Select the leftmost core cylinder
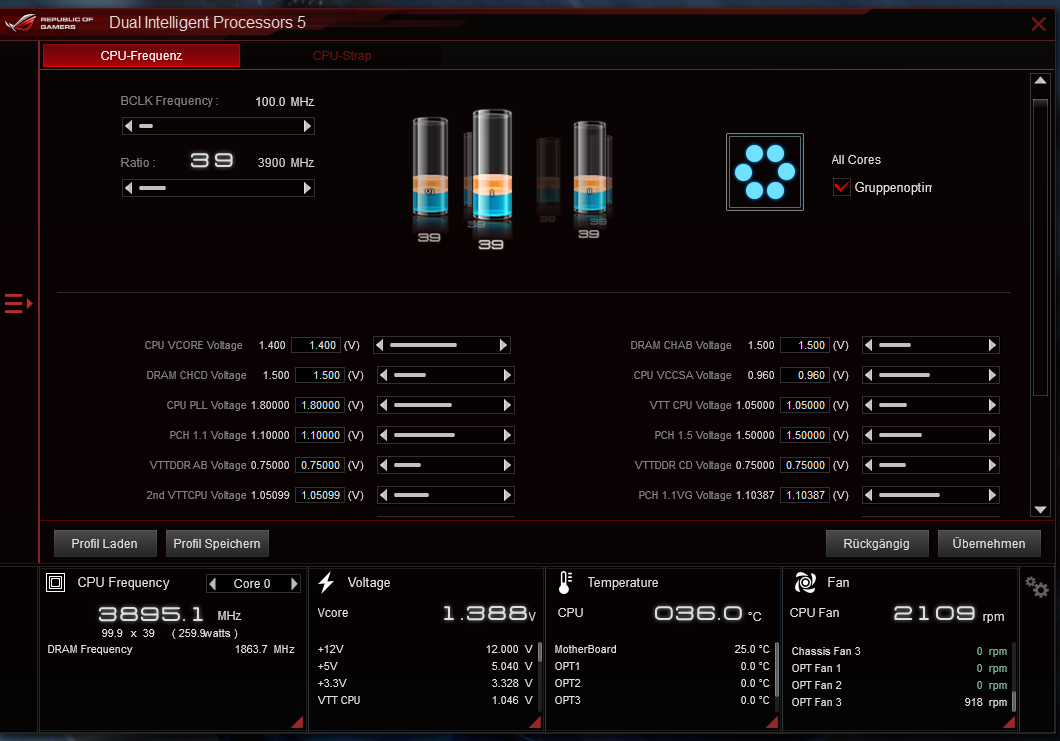The width and height of the screenshot is (1060, 741). (x=430, y=168)
